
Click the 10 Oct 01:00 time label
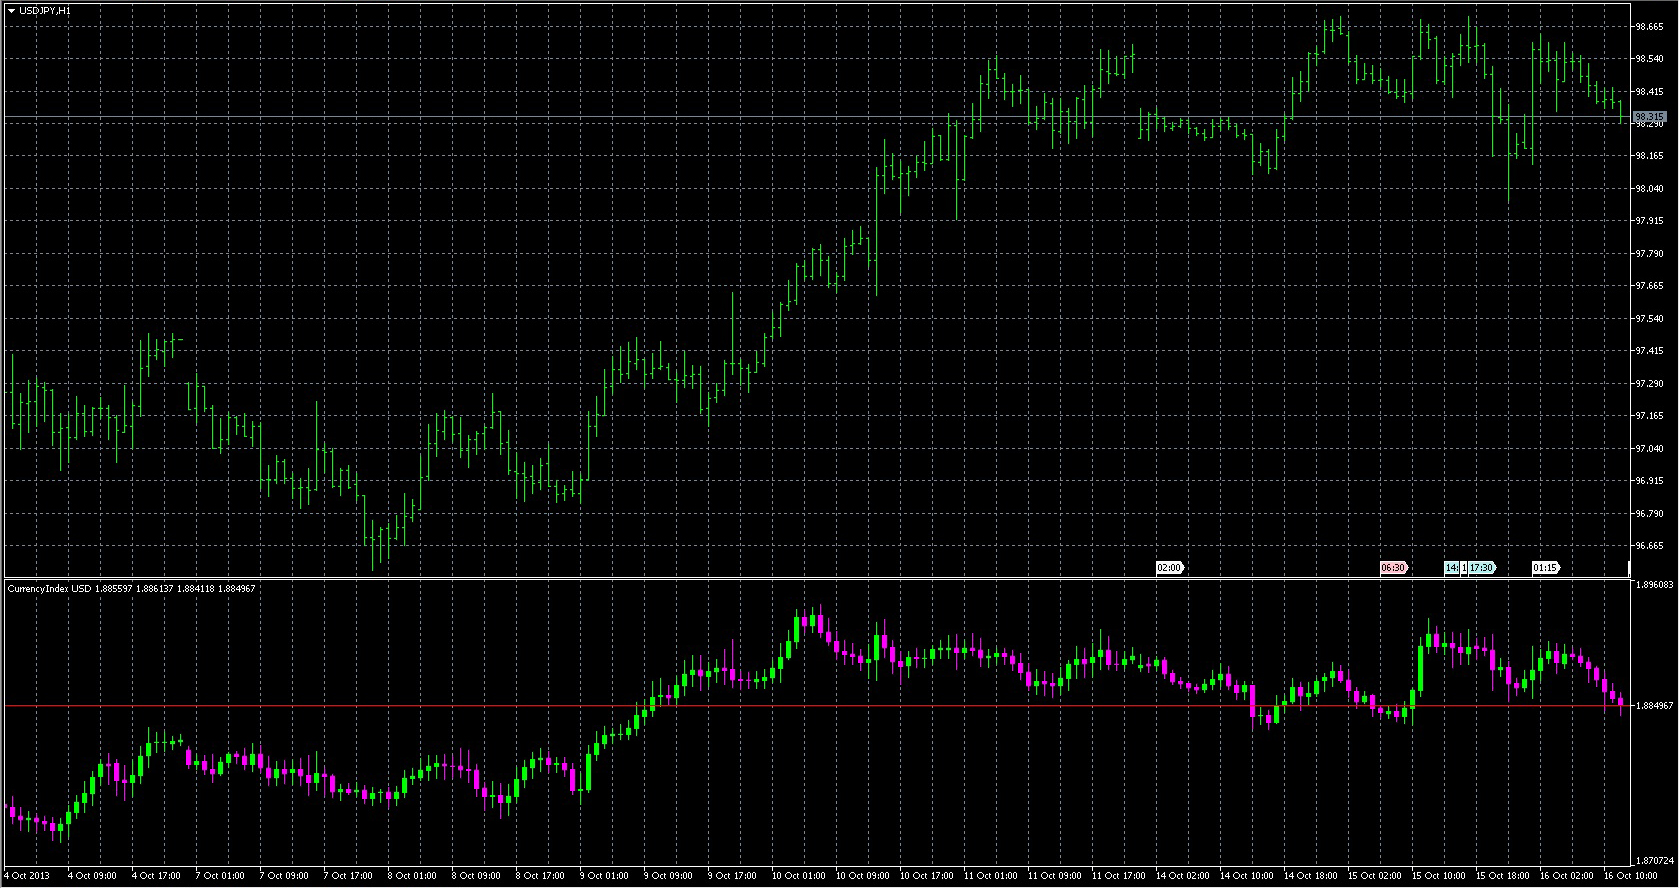click(x=797, y=876)
